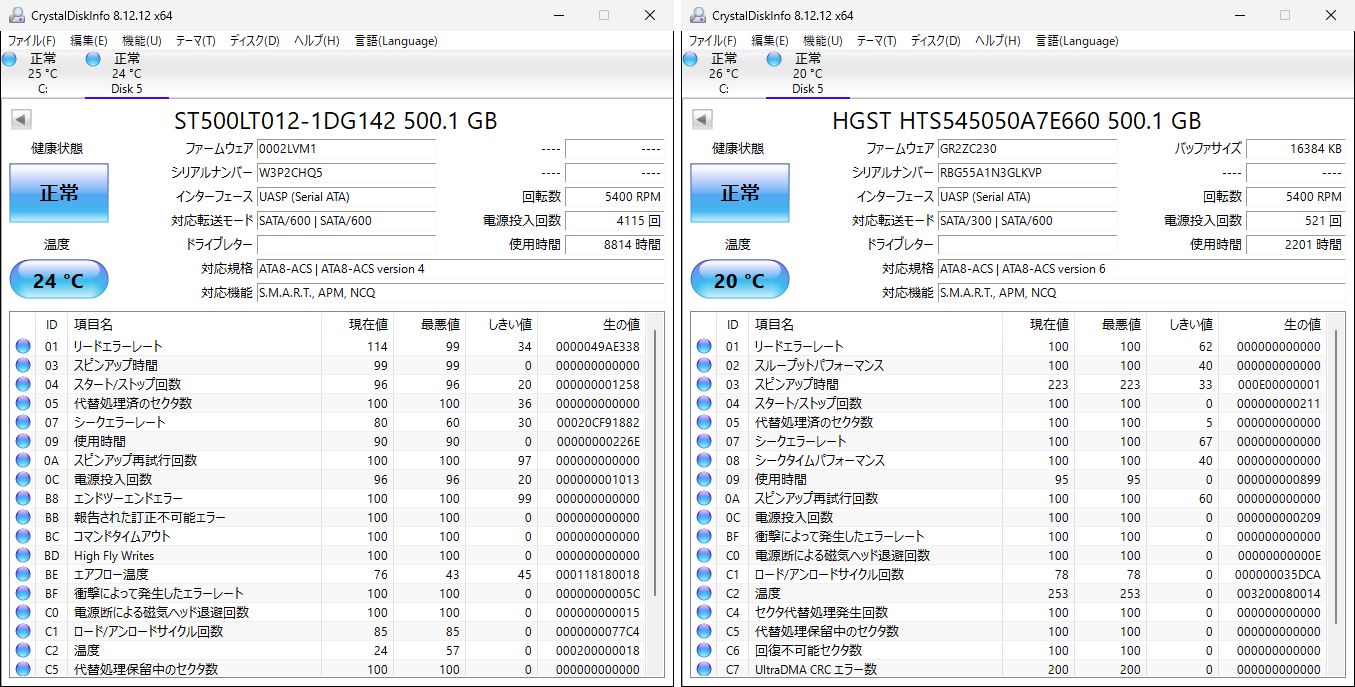Open the ディスク(D) menu in the HGST window

[934, 41]
